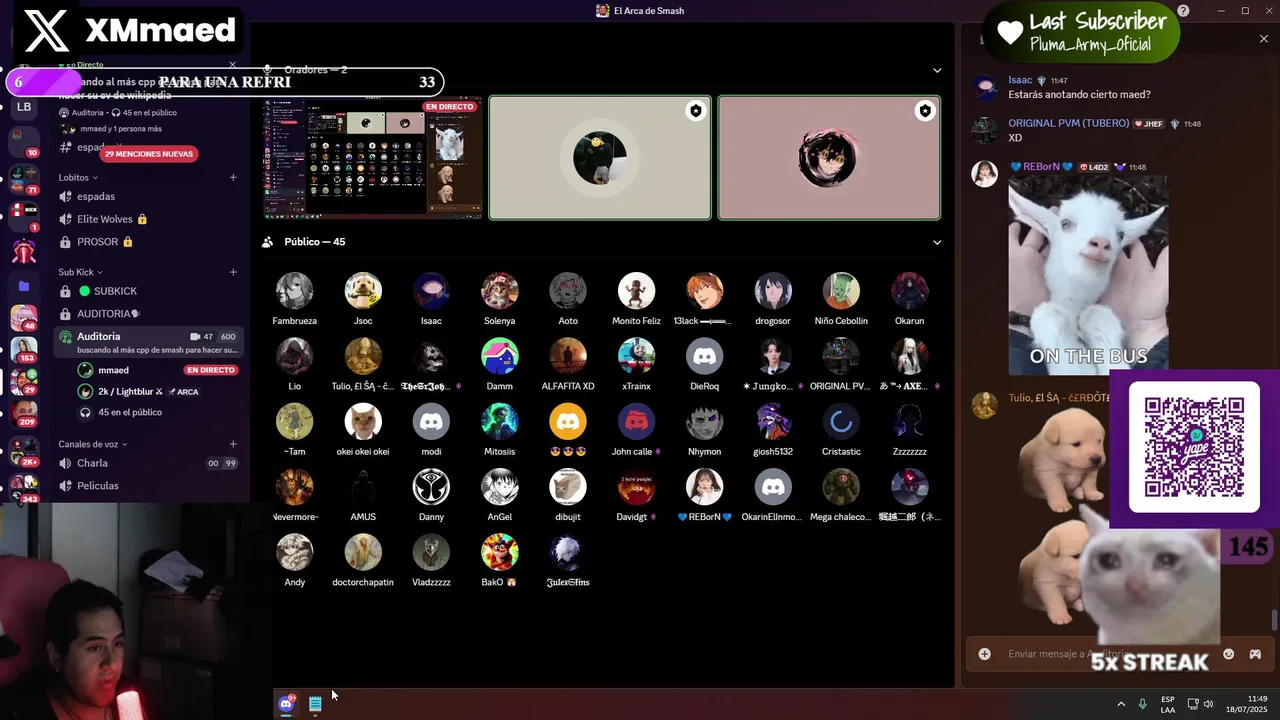Image resolution: width=1280 pixels, height=720 pixels.
Task: Open the server icon with badge 71
Action: tap(24, 179)
